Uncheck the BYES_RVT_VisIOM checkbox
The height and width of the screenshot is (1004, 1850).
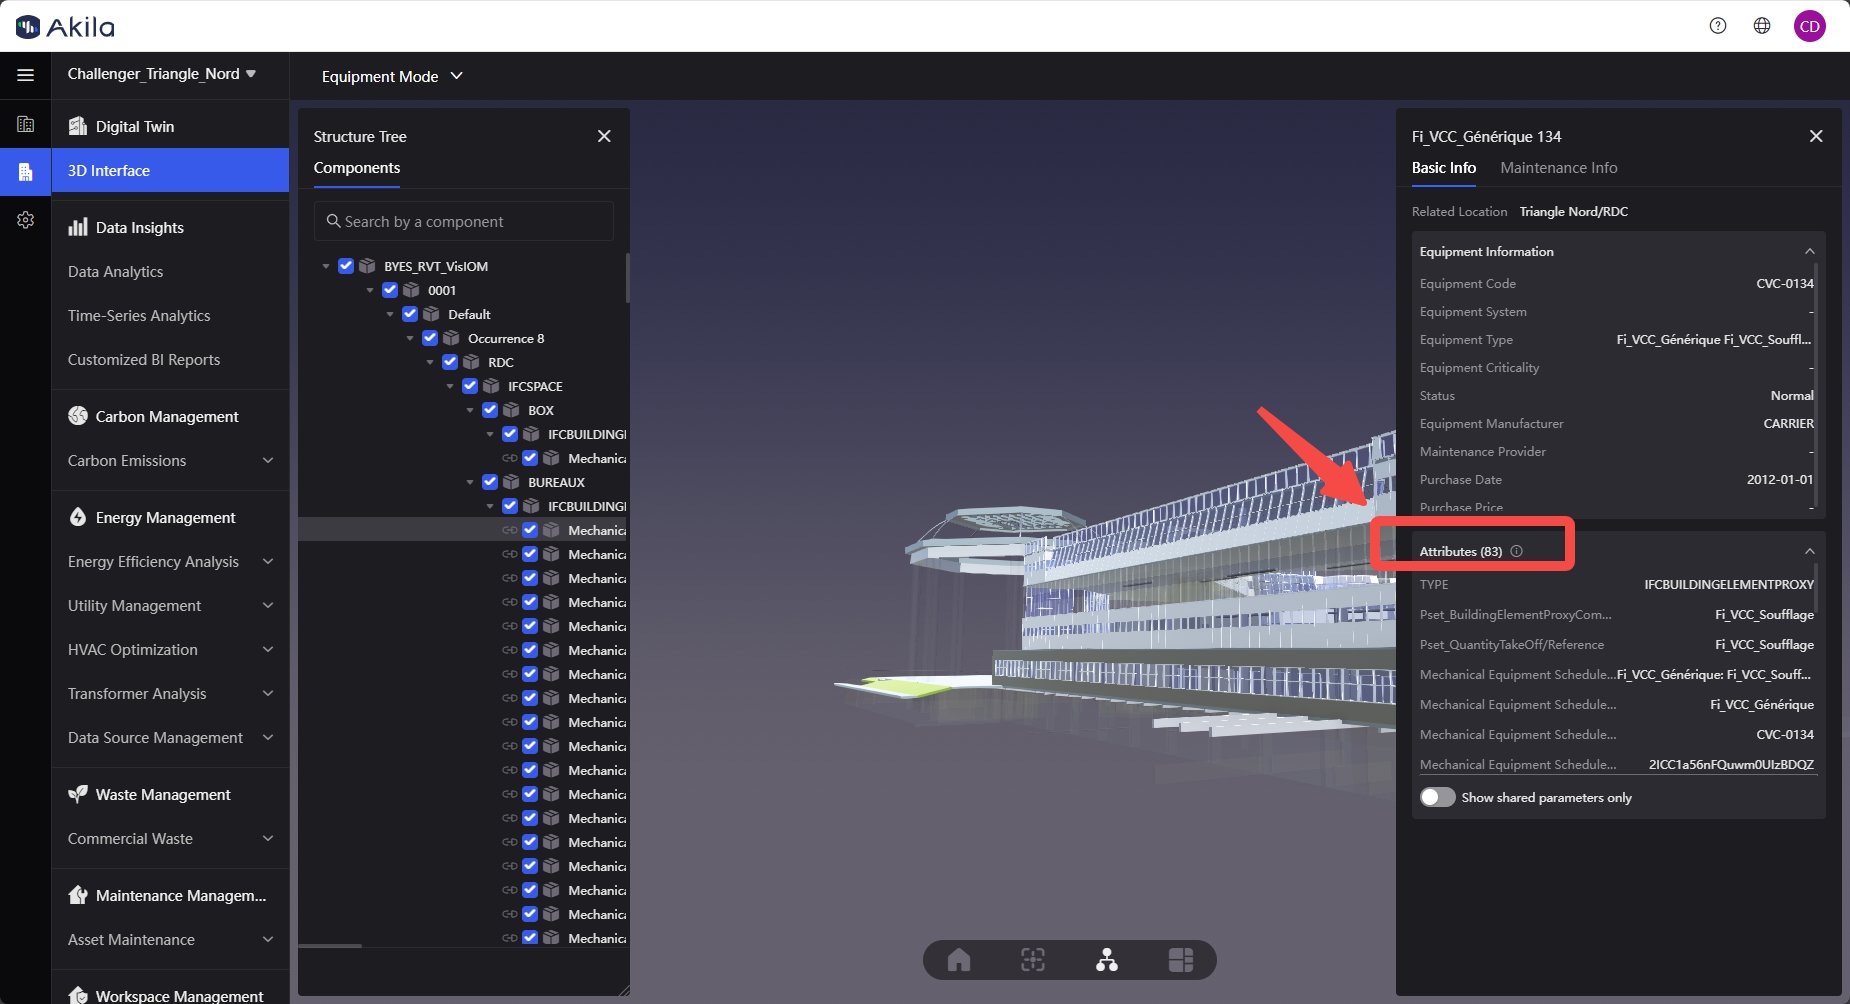[346, 266]
